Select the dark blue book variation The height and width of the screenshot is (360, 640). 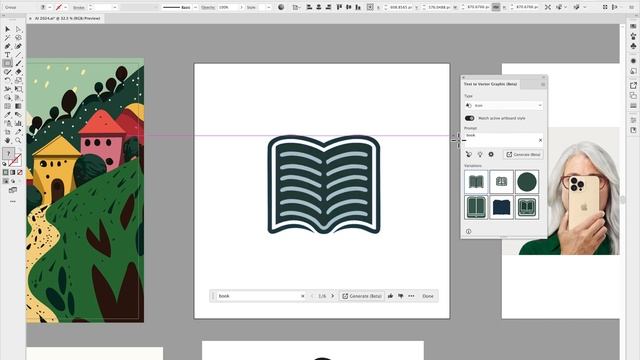click(501, 207)
